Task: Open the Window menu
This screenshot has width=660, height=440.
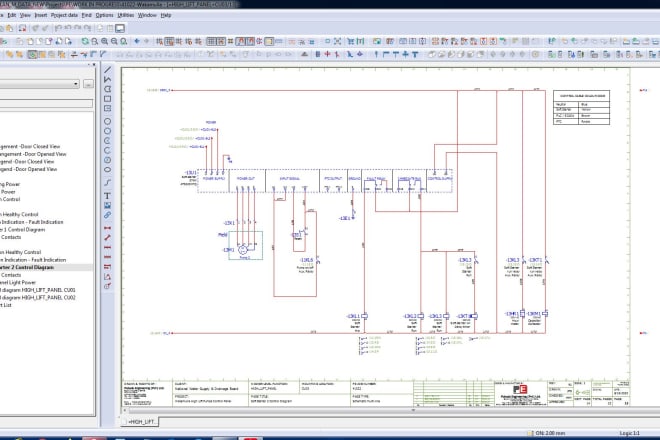Action: 147,15
